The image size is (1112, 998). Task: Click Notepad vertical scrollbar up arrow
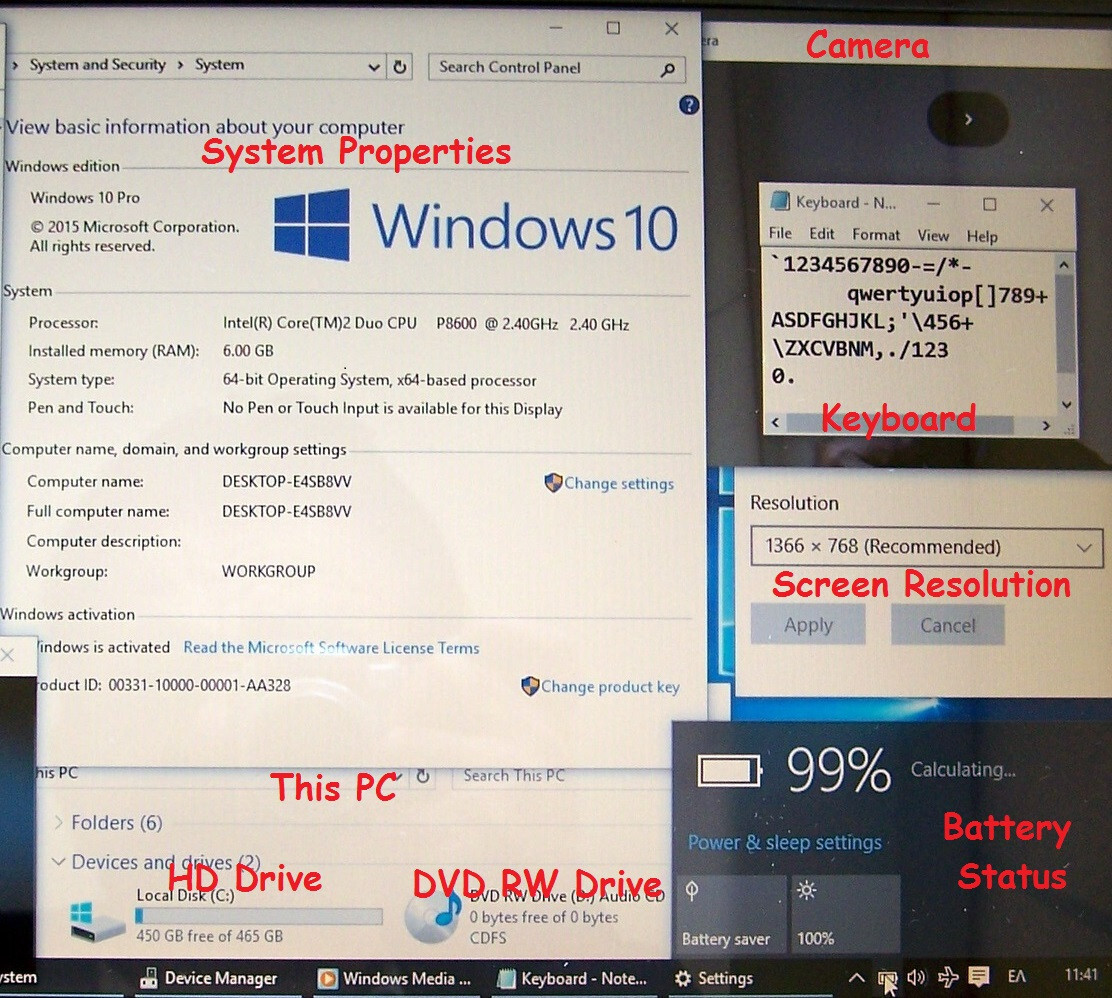[x=1064, y=265]
